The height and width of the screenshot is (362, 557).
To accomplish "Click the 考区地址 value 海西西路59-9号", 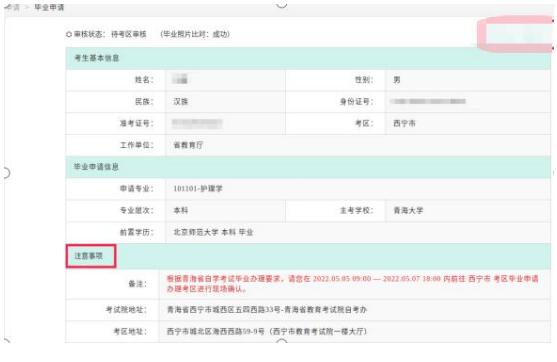I will click(267, 331).
